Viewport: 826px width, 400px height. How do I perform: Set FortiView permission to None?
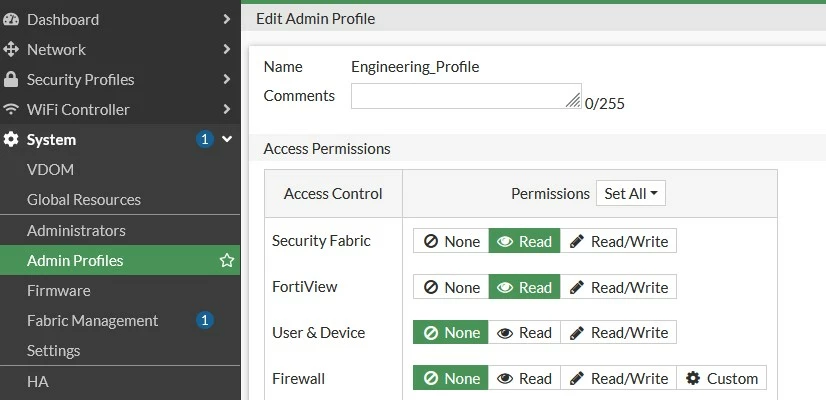451,287
